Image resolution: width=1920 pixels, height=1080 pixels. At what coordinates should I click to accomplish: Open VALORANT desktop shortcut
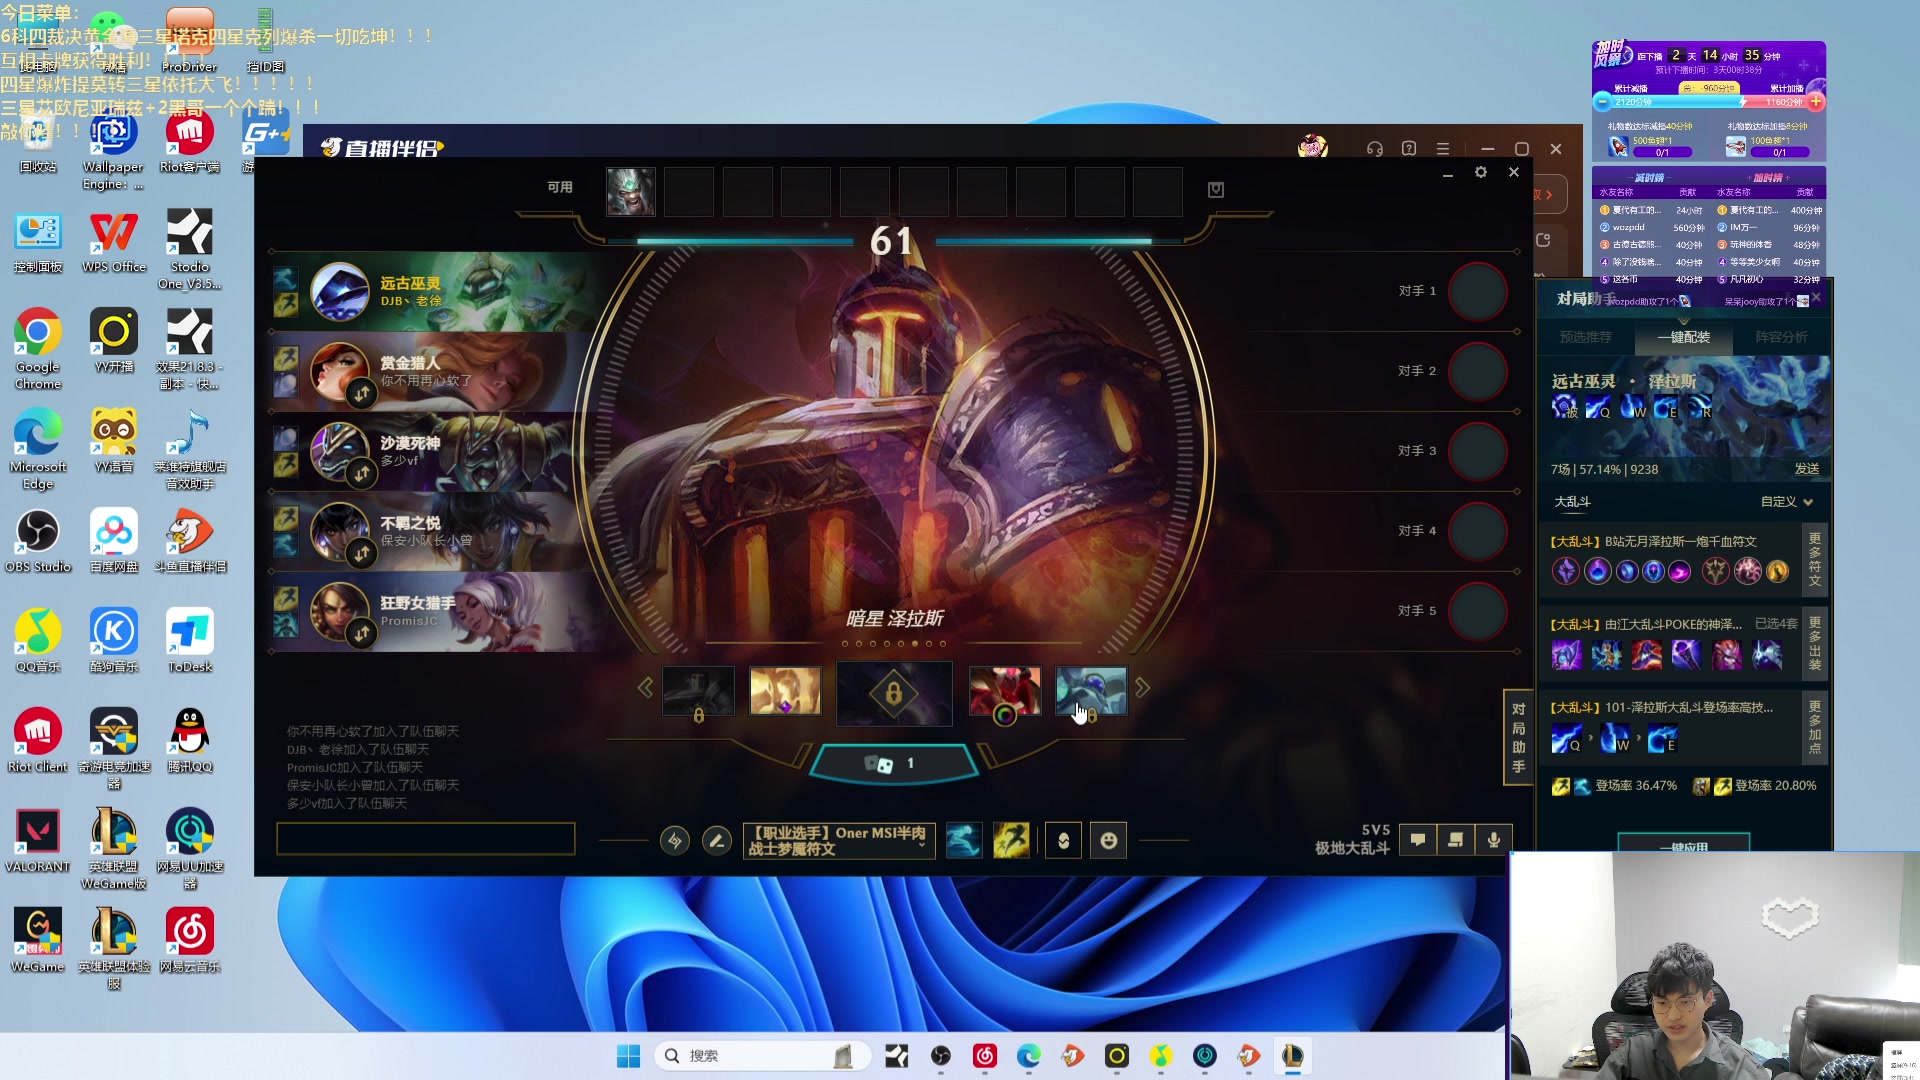[x=38, y=841]
